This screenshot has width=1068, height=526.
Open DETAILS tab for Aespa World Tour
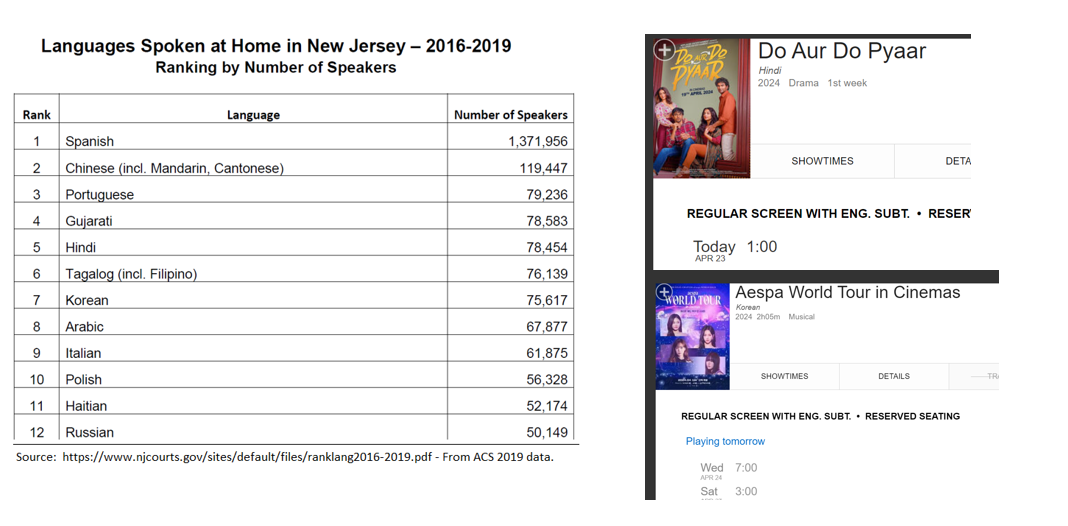[x=894, y=376]
